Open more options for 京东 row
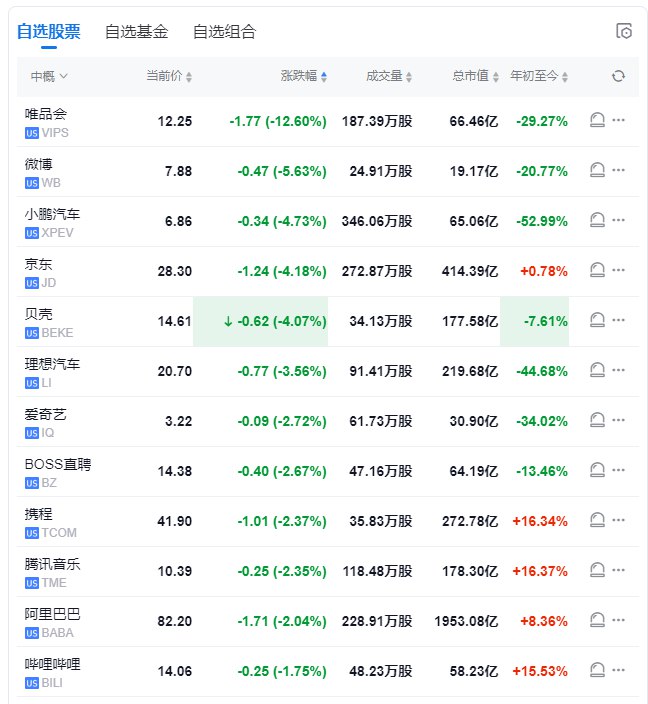The image size is (648, 704). 618,270
